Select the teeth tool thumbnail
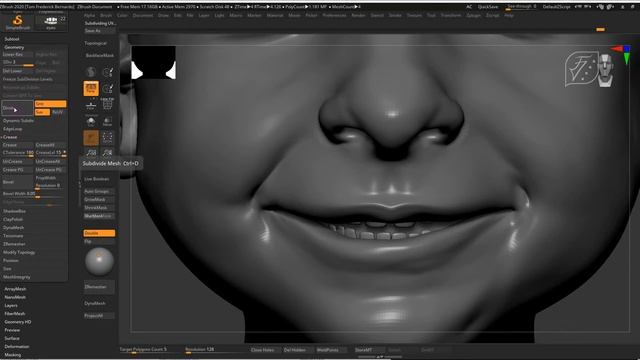The image size is (640, 360). (x=51, y=22)
